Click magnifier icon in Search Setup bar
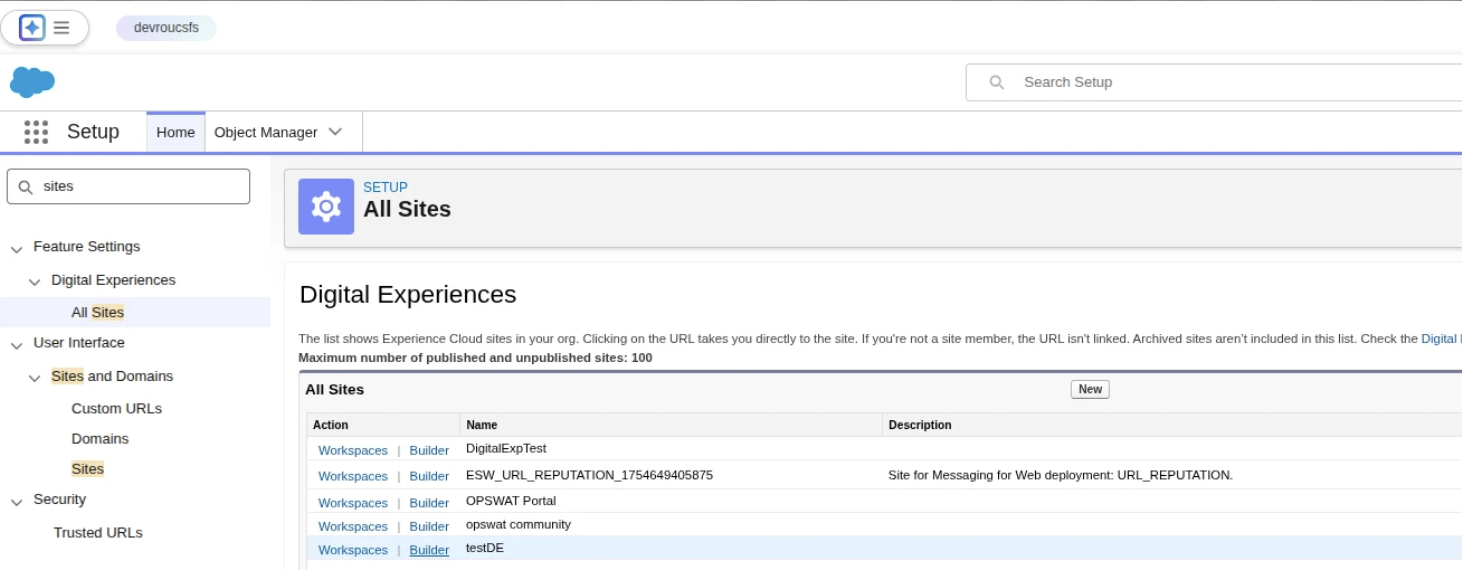The height and width of the screenshot is (570, 1462). (996, 82)
